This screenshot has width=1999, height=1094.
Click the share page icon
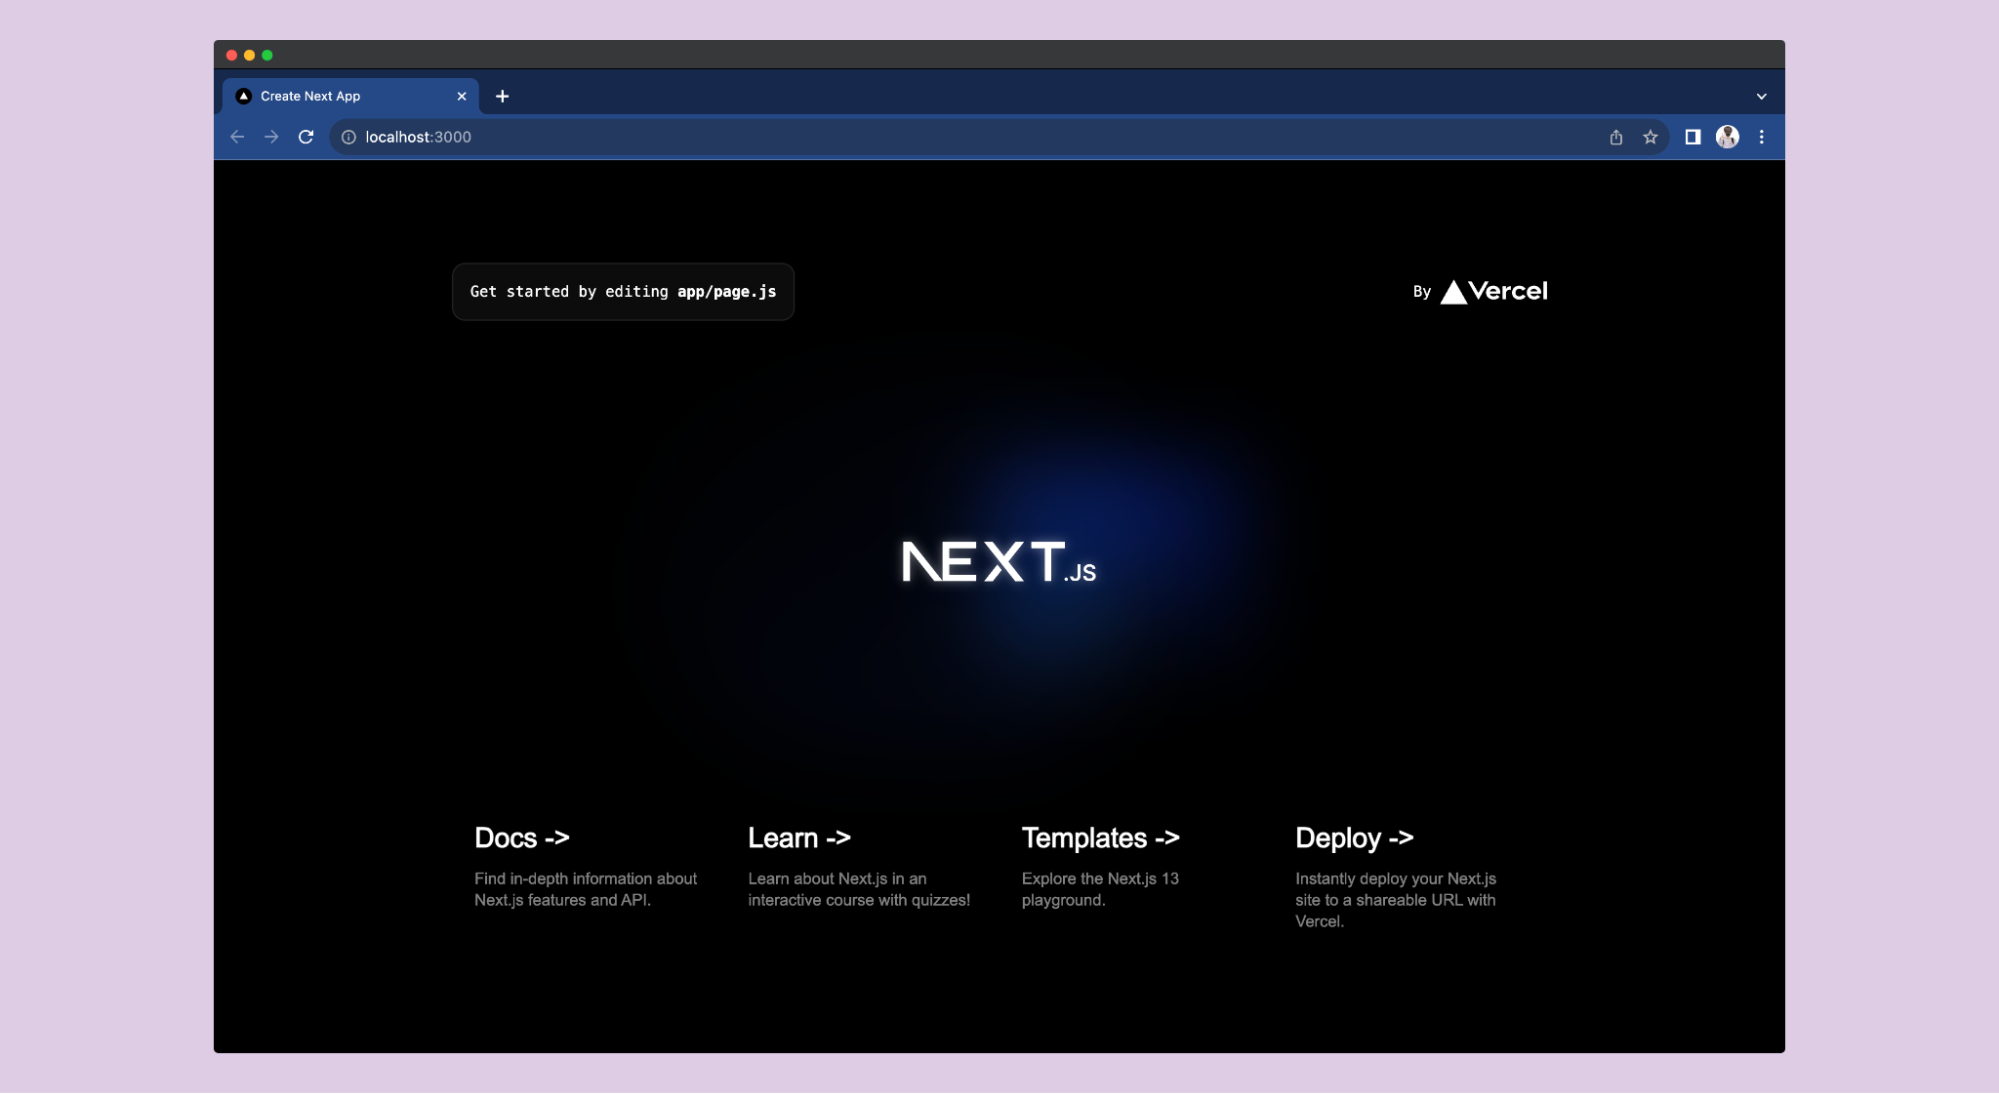1615,137
